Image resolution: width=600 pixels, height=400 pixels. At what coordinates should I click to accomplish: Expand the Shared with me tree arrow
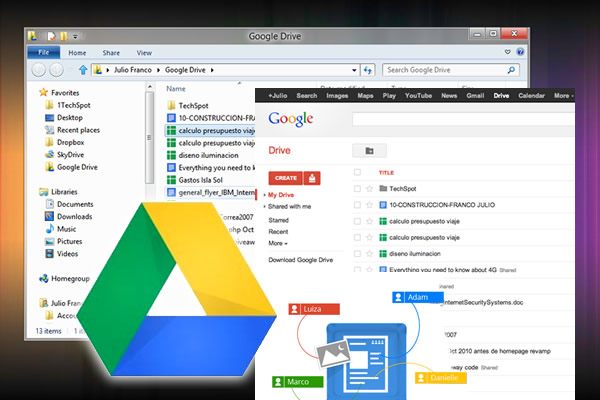pyautogui.click(x=264, y=206)
